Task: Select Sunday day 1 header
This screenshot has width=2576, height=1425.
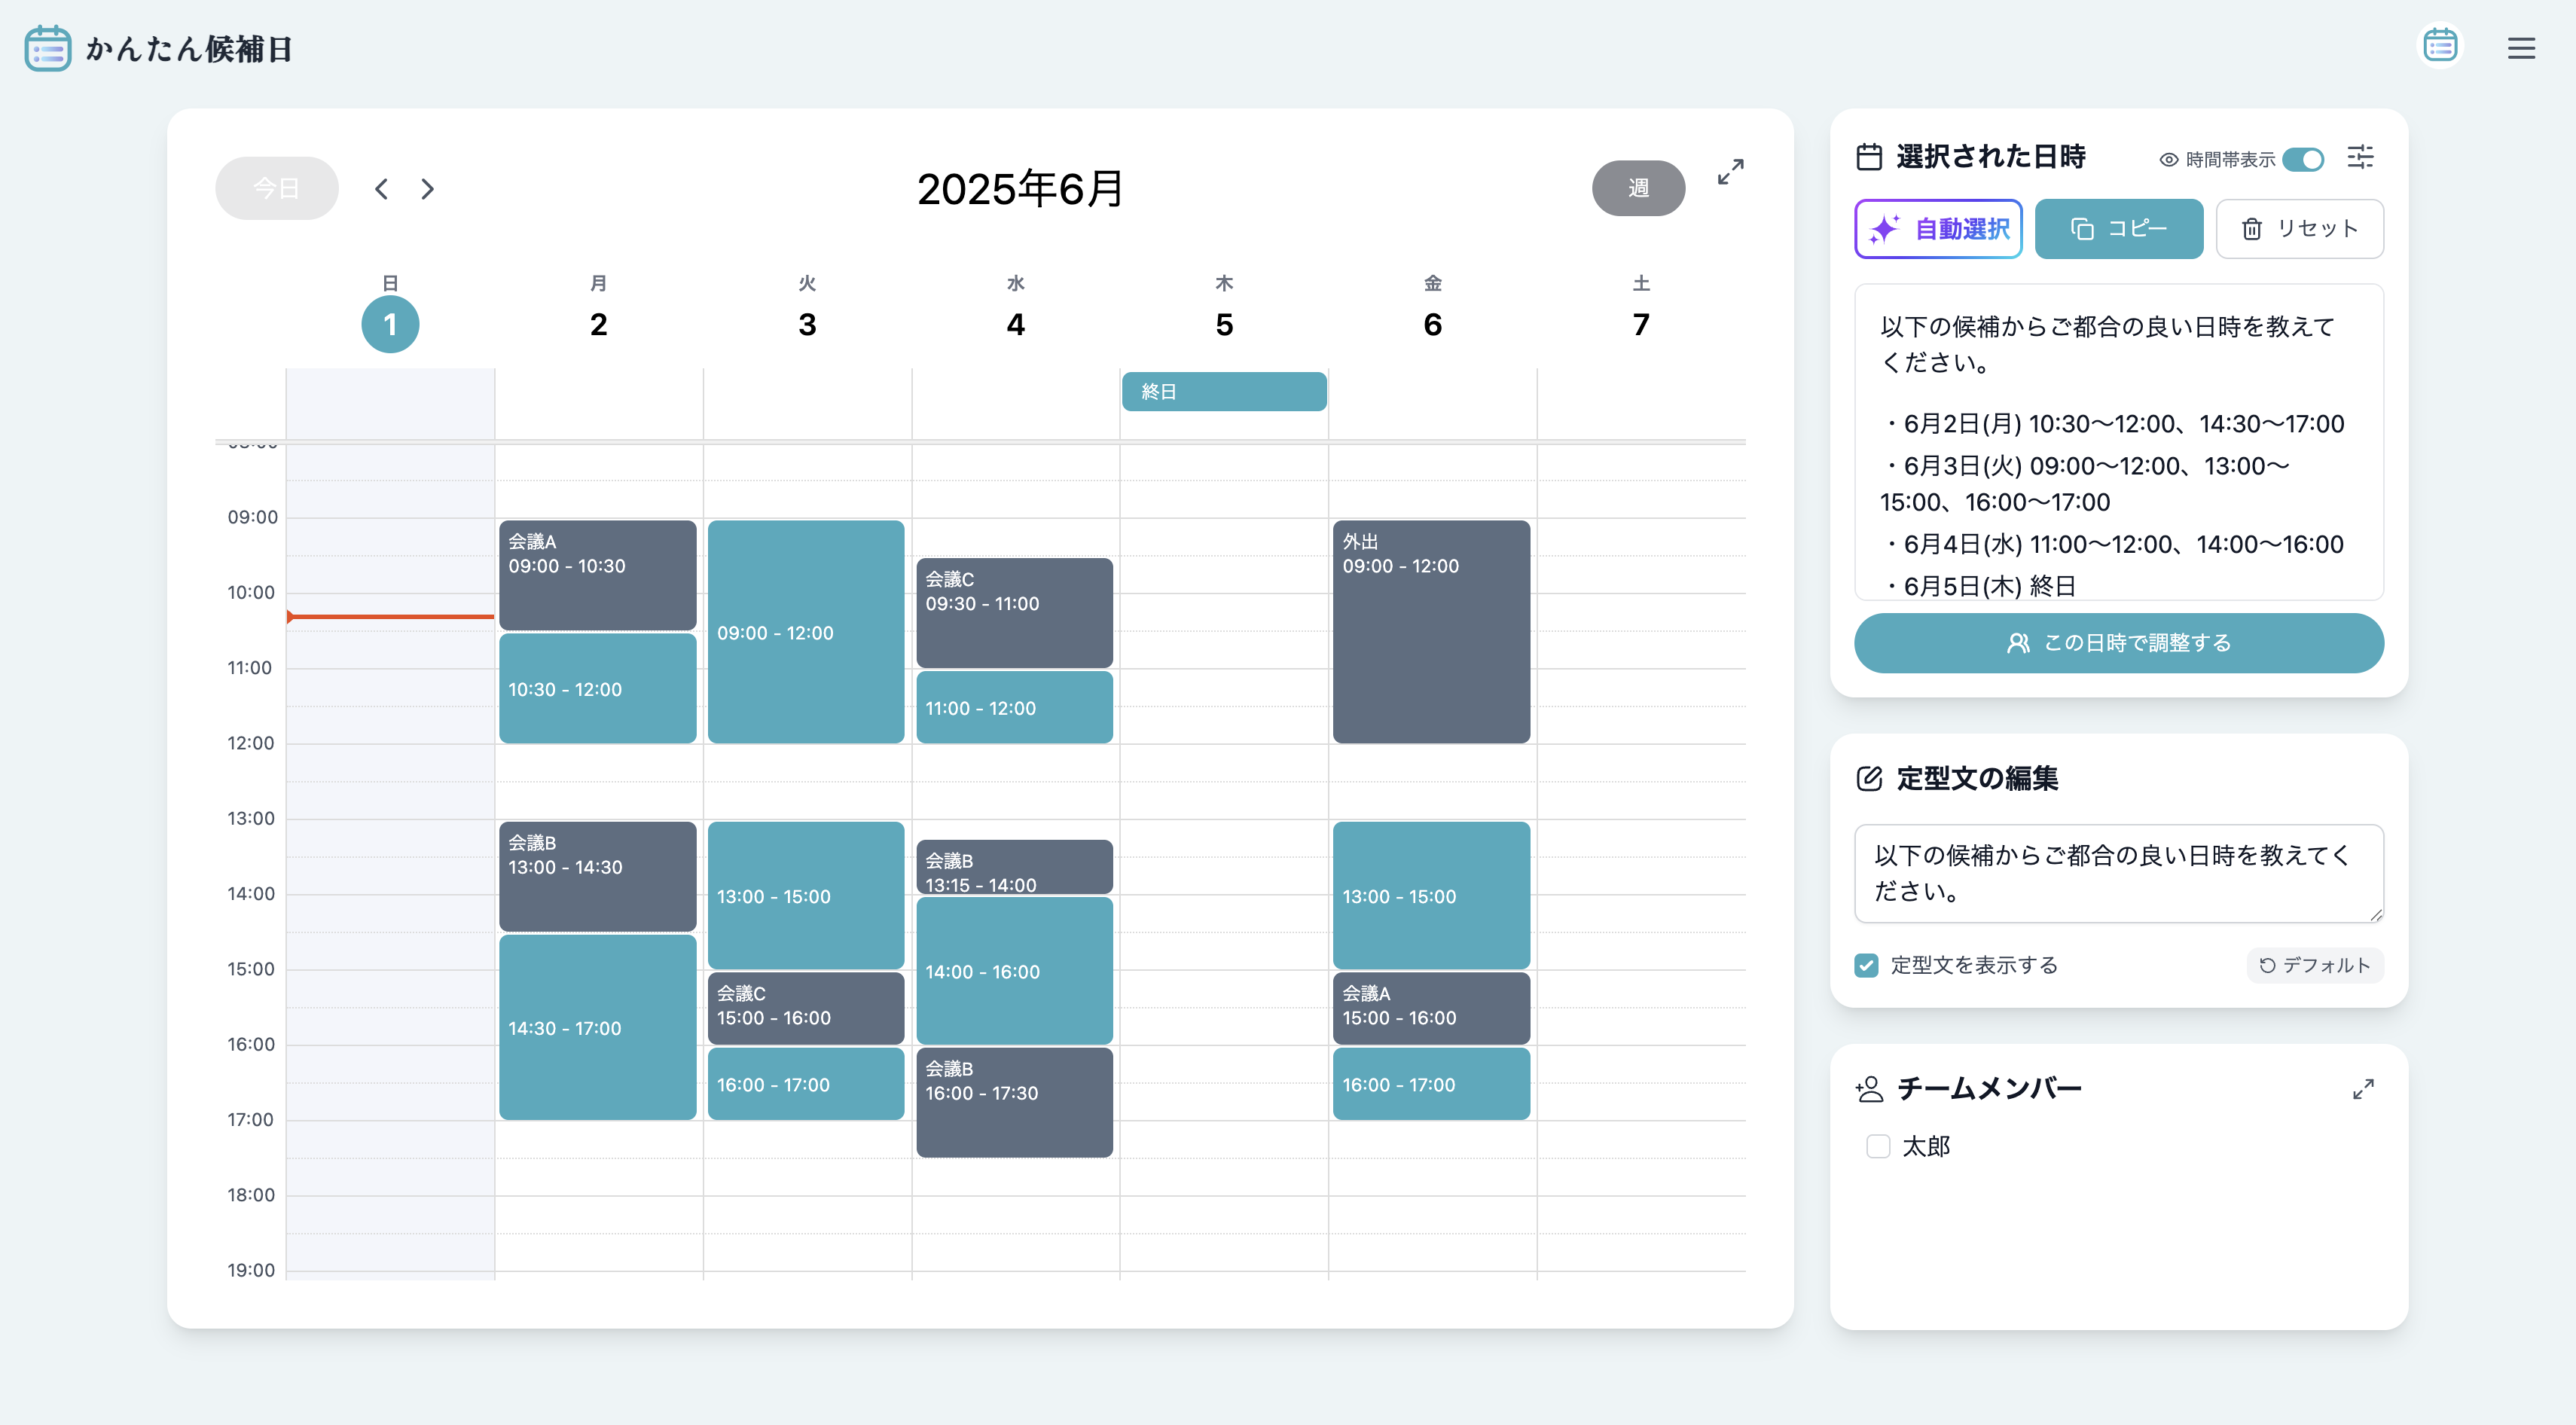Action: pyautogui.click(x=390, y=324)
